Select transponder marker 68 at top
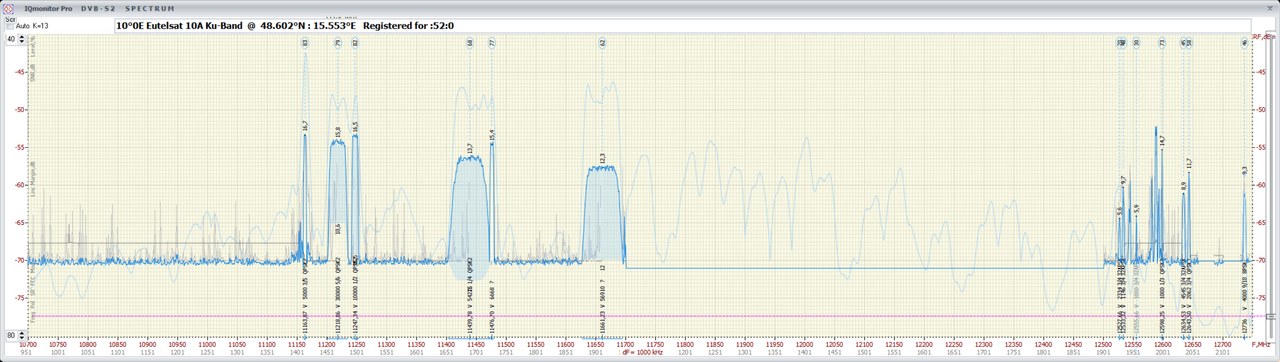 (469, 43)
